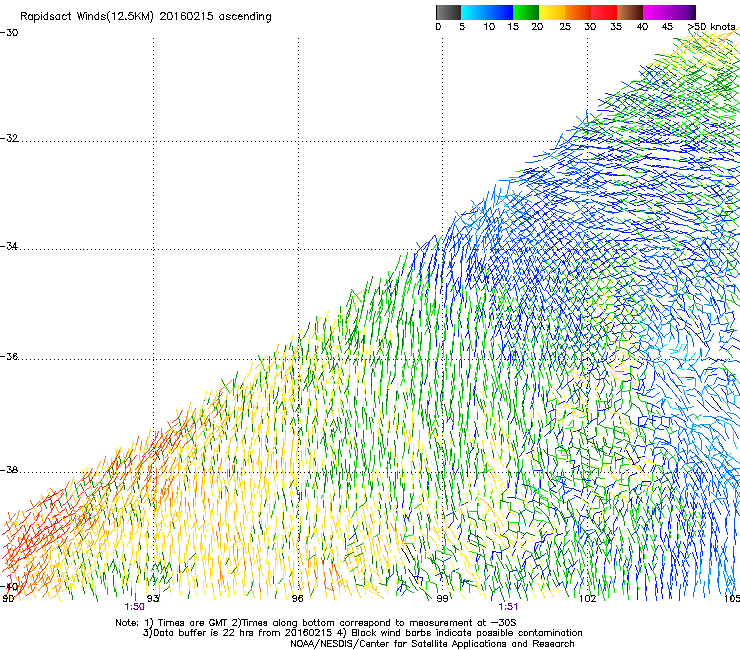Click the '99' longitude axis label

pyautogui.click(x=442, y=599)
